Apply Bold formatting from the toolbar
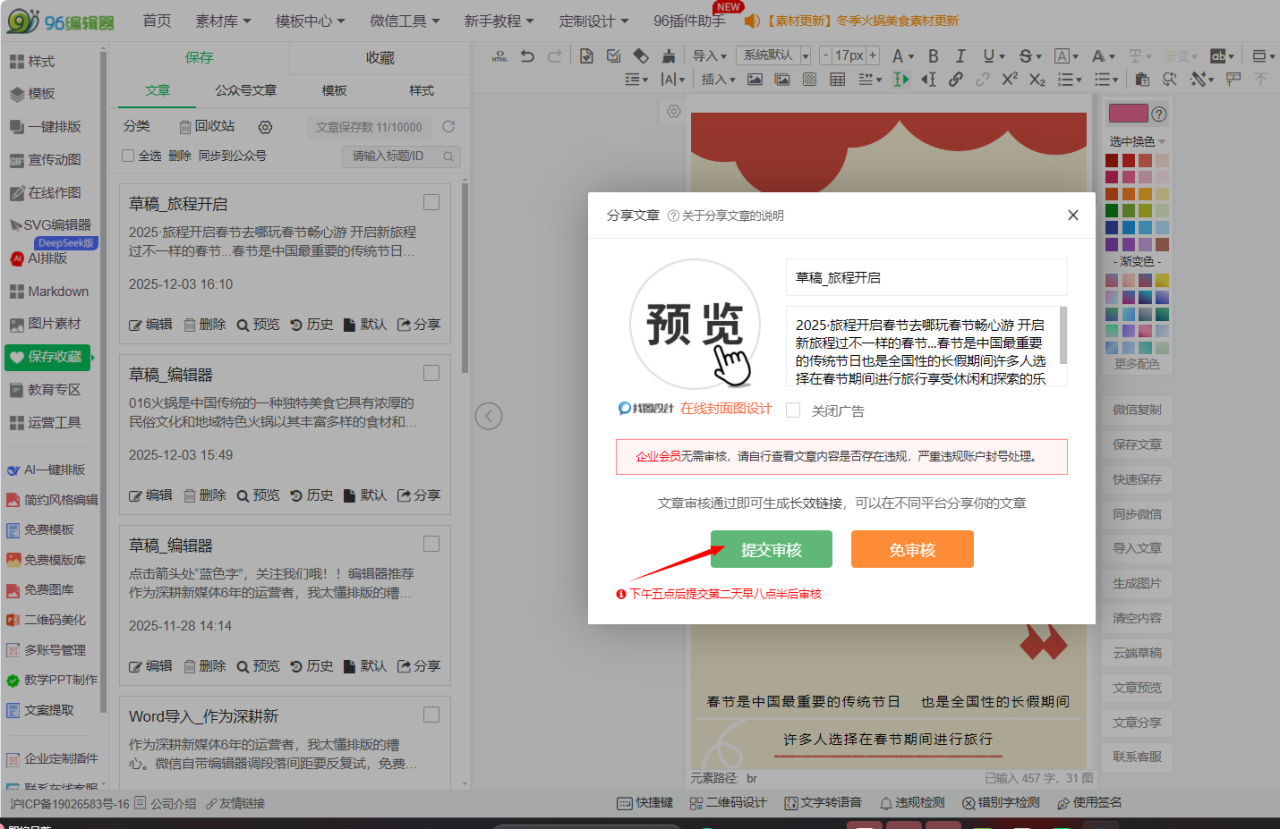 (x=933, y=57)
